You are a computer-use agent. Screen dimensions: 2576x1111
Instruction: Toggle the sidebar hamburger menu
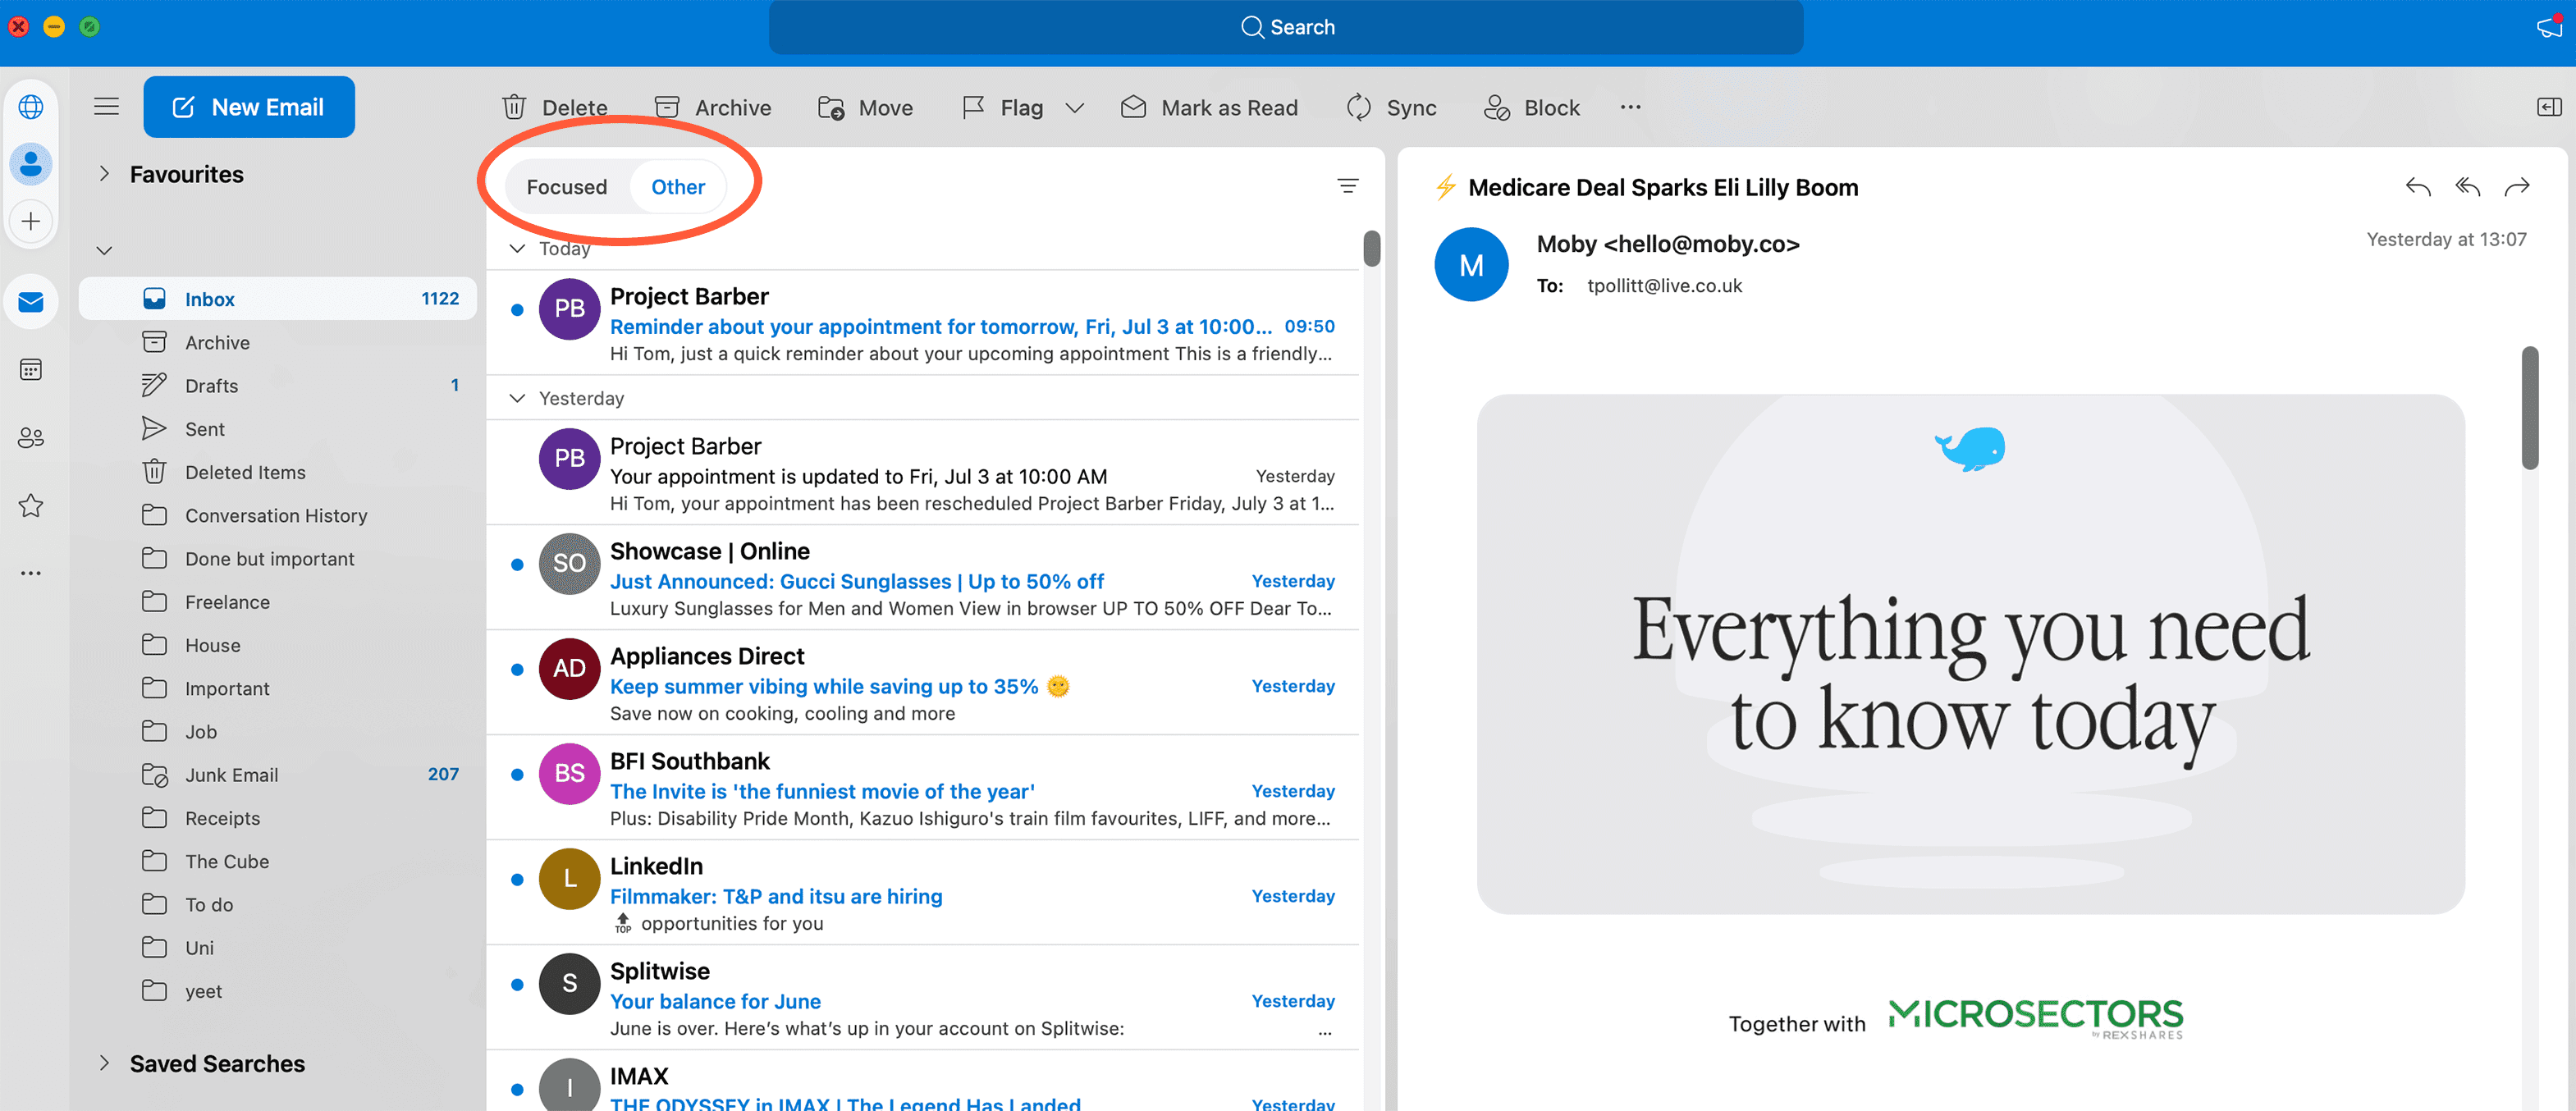[106, 107]
